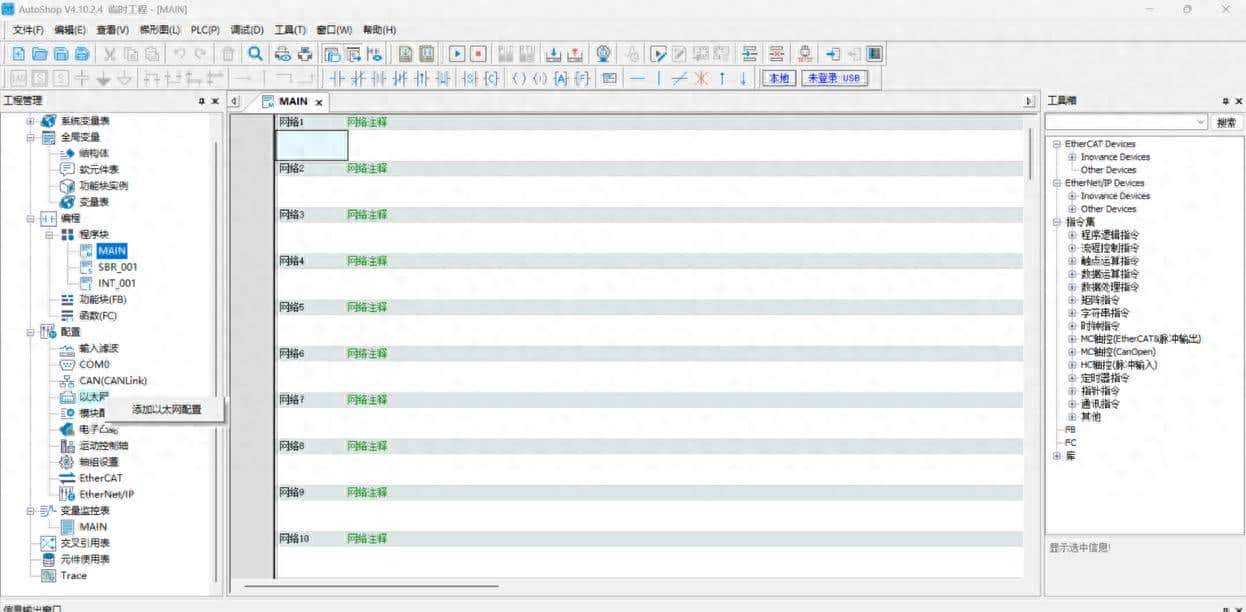Viewport: 1246px width, 612px height.
Task: Click the blue Run play icon
Action: click(x=457, y=54)
